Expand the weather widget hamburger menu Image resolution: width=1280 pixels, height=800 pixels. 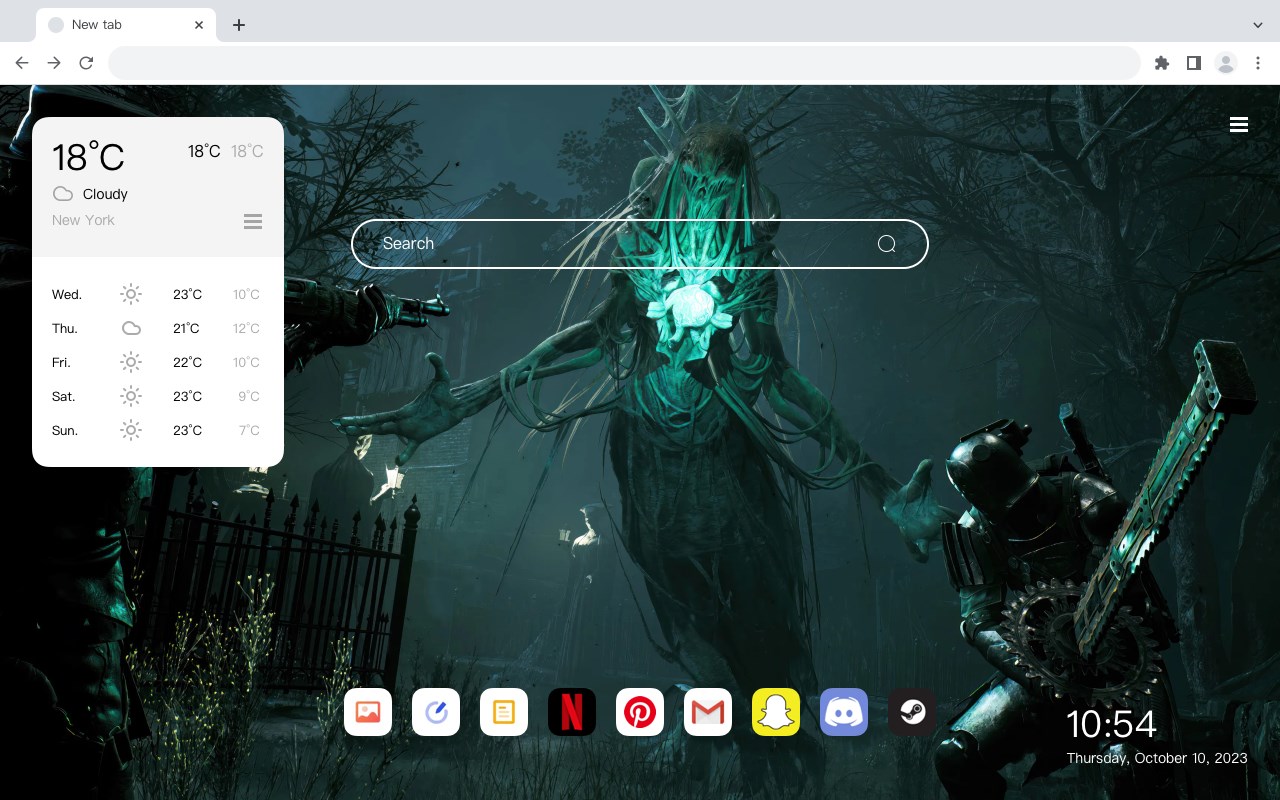[253, 221]
